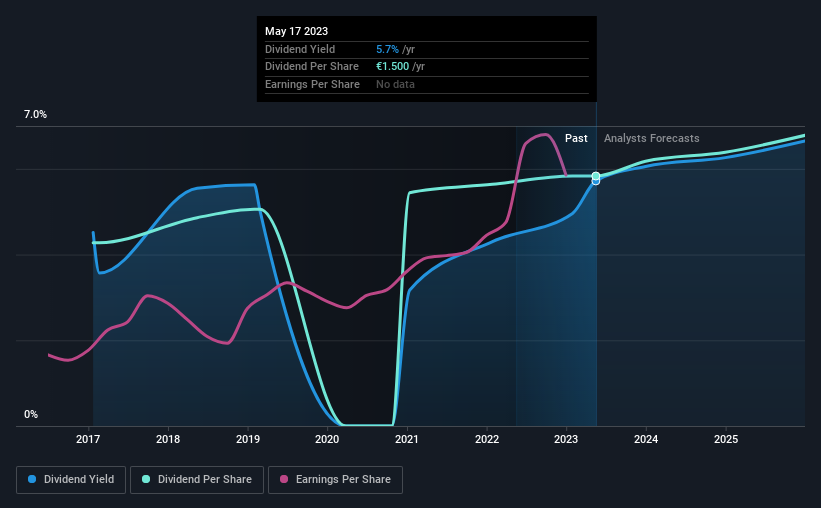This screenshot has width=821, height=508.
Task: Click the May 17 2023 tooltip date
Action: pyautogui.click(x=296, y=31)
